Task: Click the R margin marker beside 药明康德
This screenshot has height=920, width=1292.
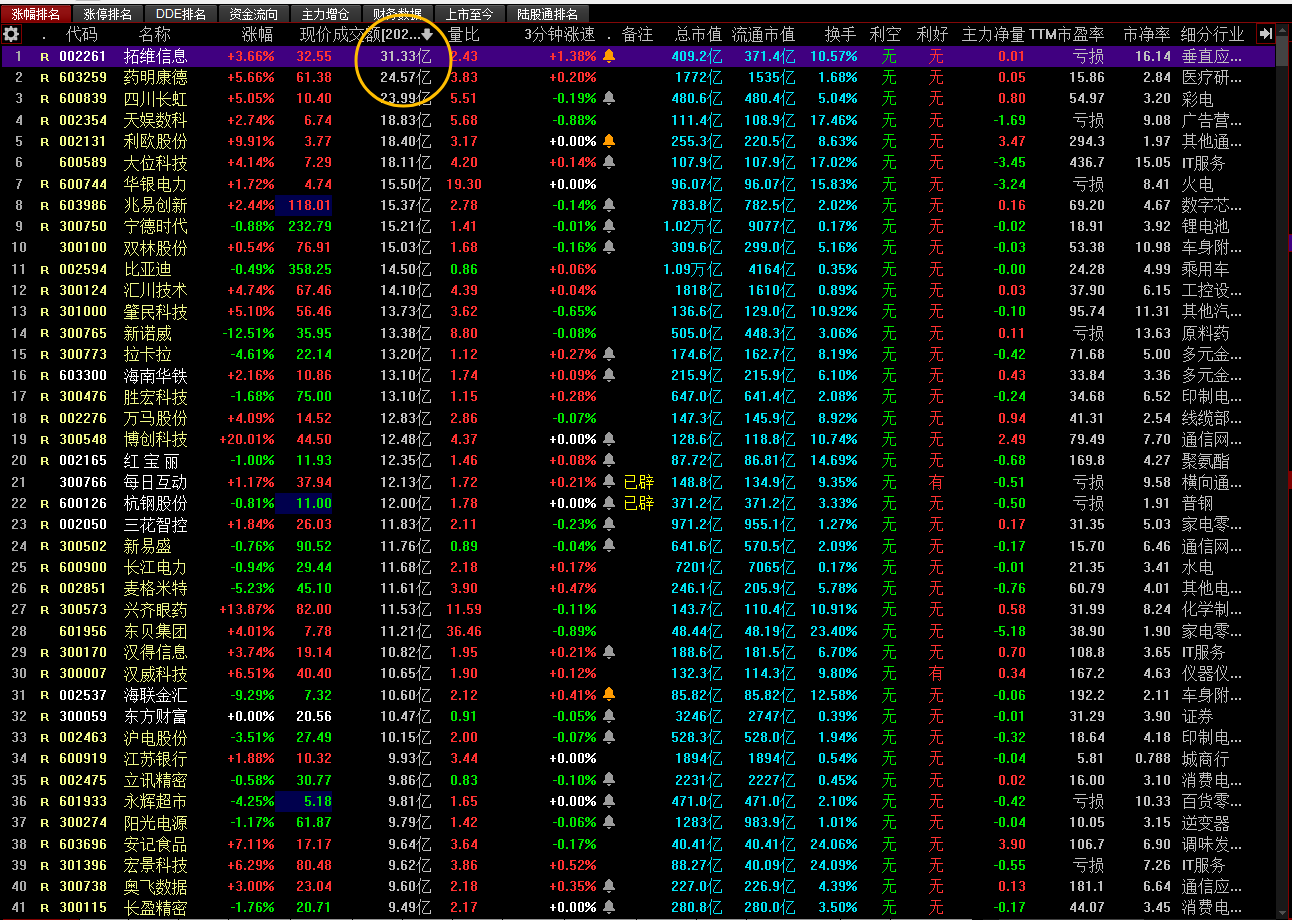Action: click(x=44, y=78)
